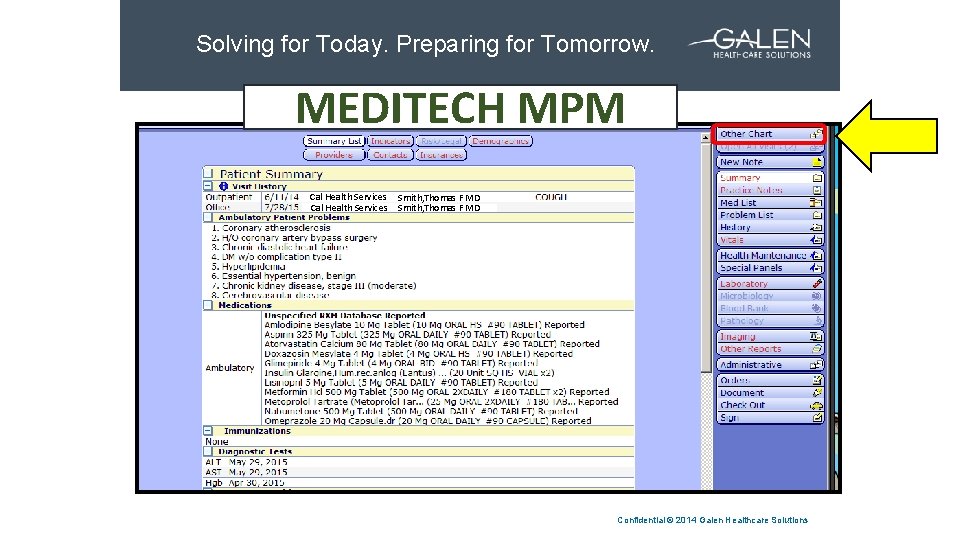Click the Sign icon in the sidebar
The height and width of the screenshot is (540, 960).
coord(817,418)
